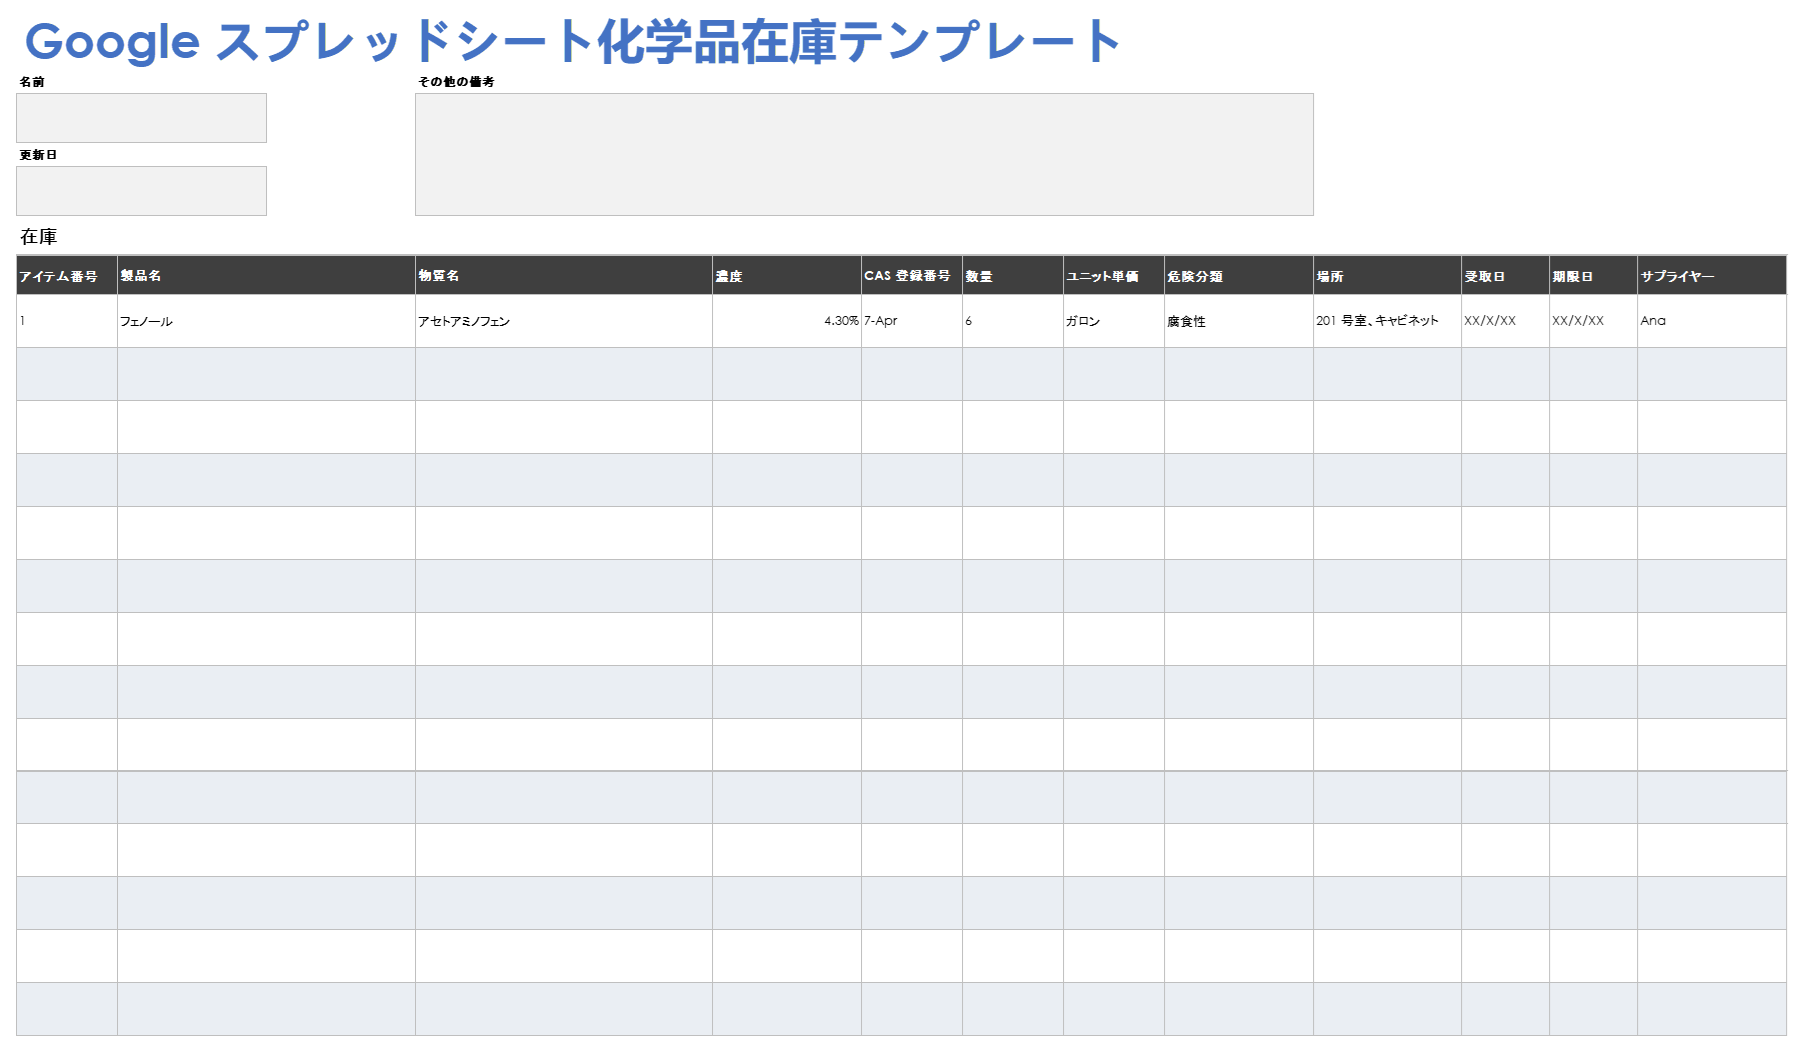Click the 名前 field label
The width and height of the screenshot is (1804, 1051).
point(32,82)
